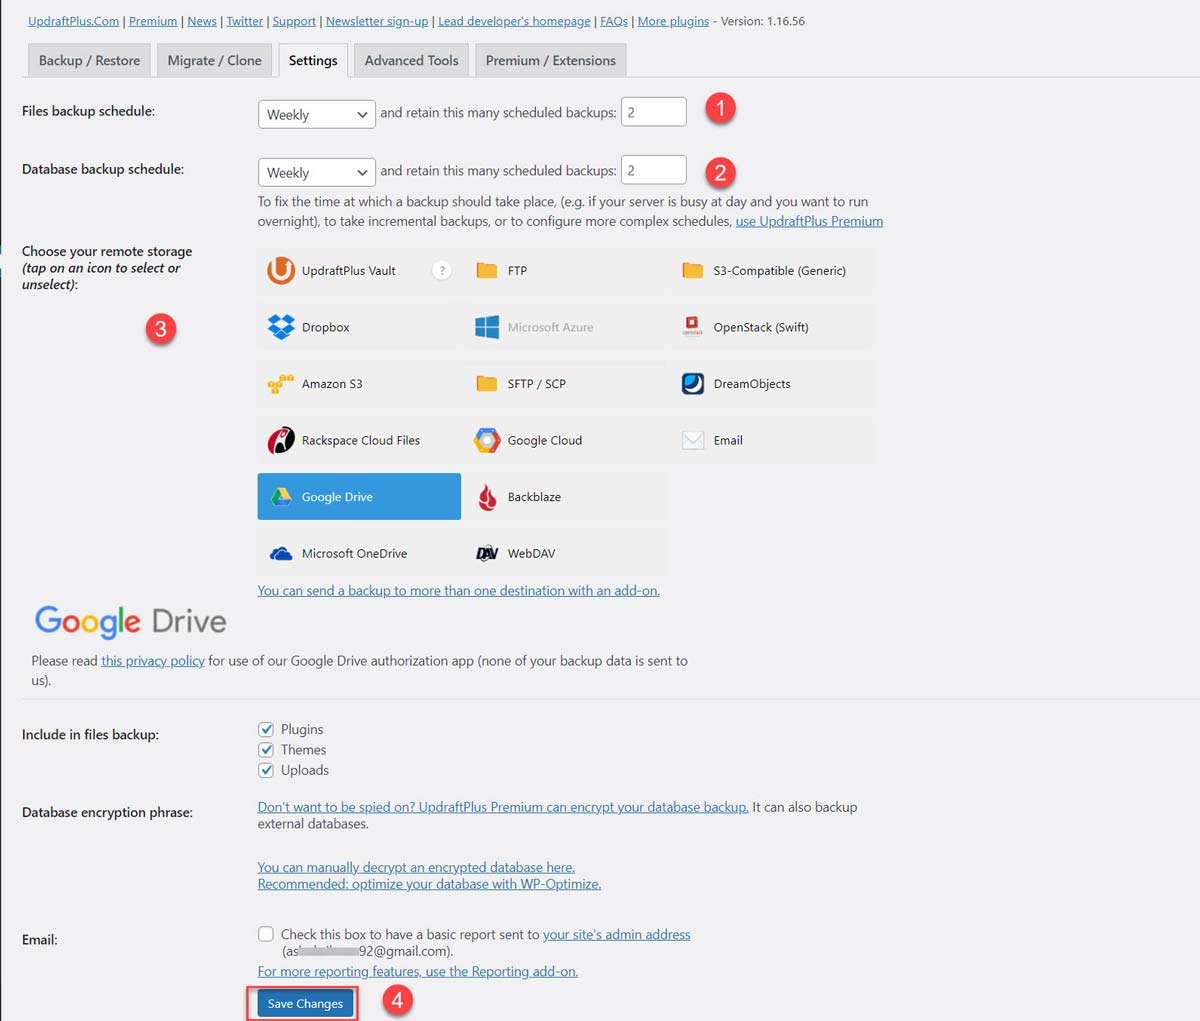Choose the Amazon S3 icon
The width and height of the screenshot is (1200, 1021).
[281, 384]
